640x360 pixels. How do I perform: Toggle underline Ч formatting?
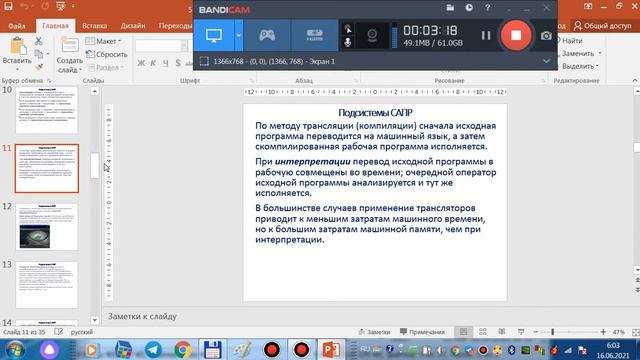(165, 63)
